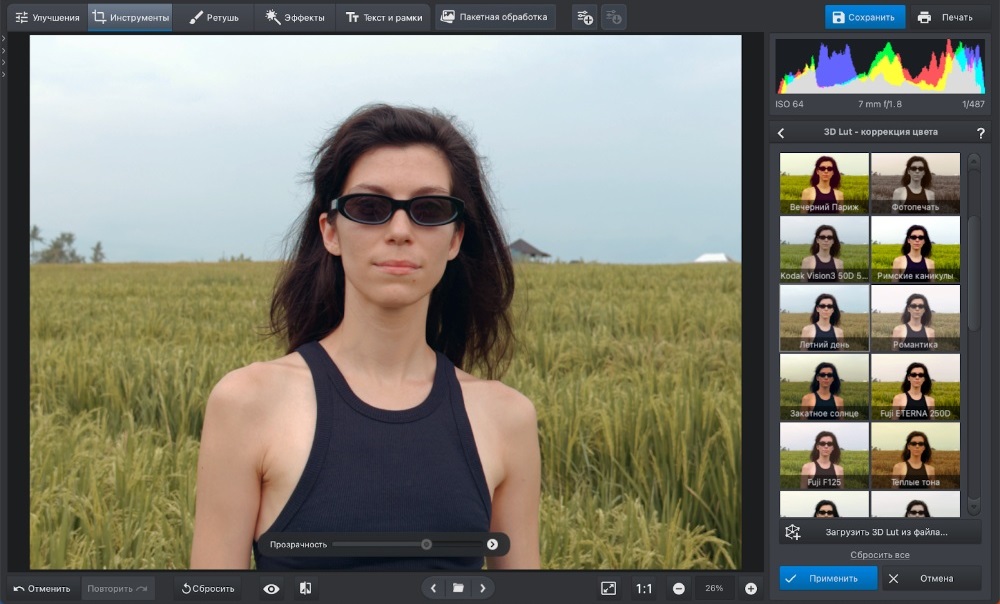Select the Fuji ETERNA 250D thumbnail
This screenshot has width=1000, height=604.
pyautogui.click(x=915, y=385)
